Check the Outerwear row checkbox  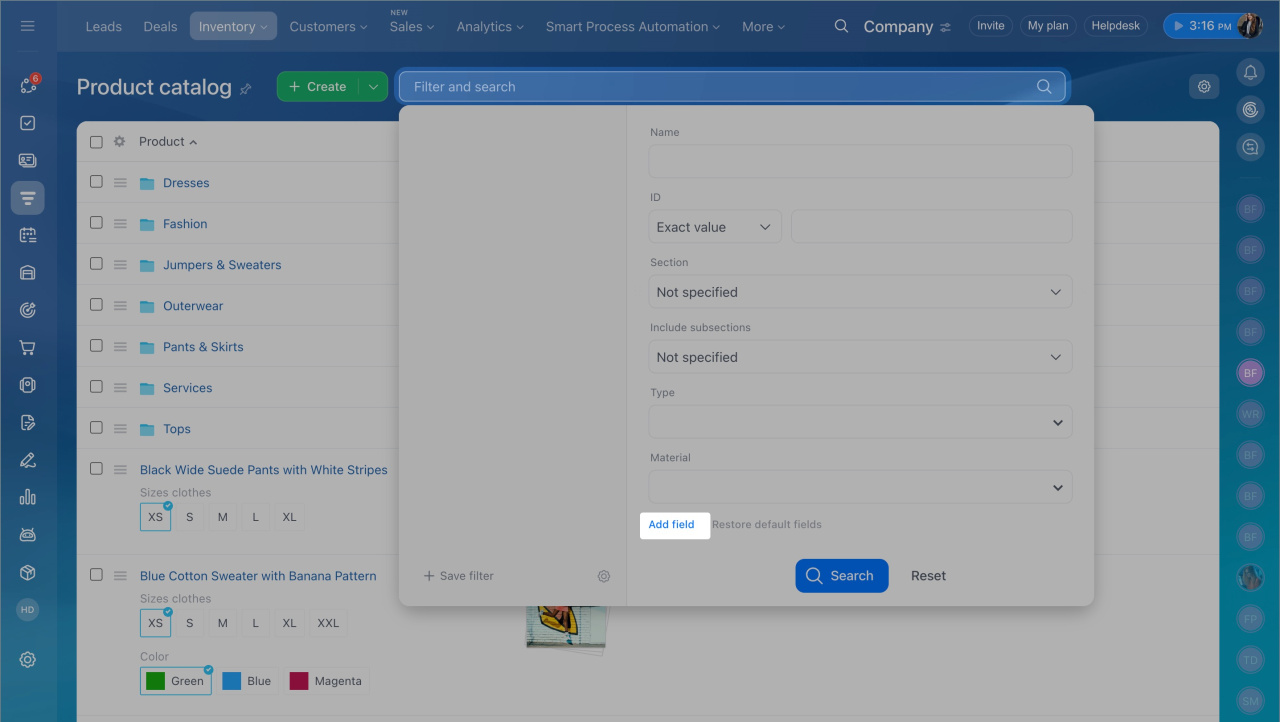pyautogui.click(x=96, y=305)
